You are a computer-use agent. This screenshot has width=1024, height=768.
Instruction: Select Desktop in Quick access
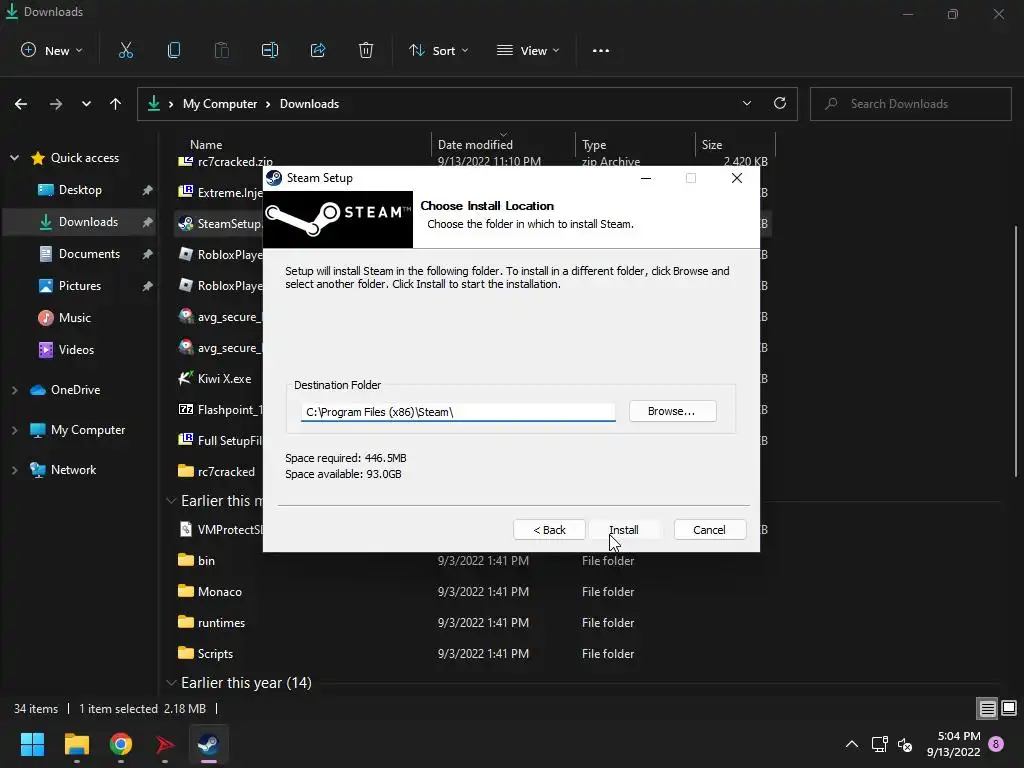click(80, 190)
